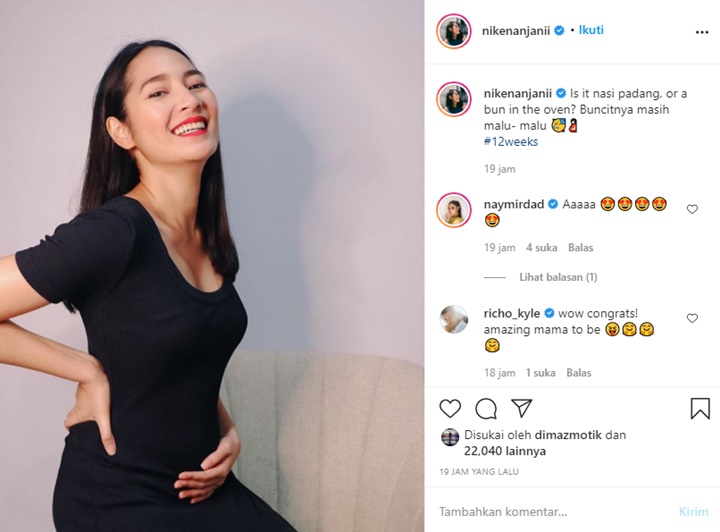Image resolution: width=720 pixels, height=532 pixels.
Task: Open the #12weeks hashtag link
Action: click(511, 142)
